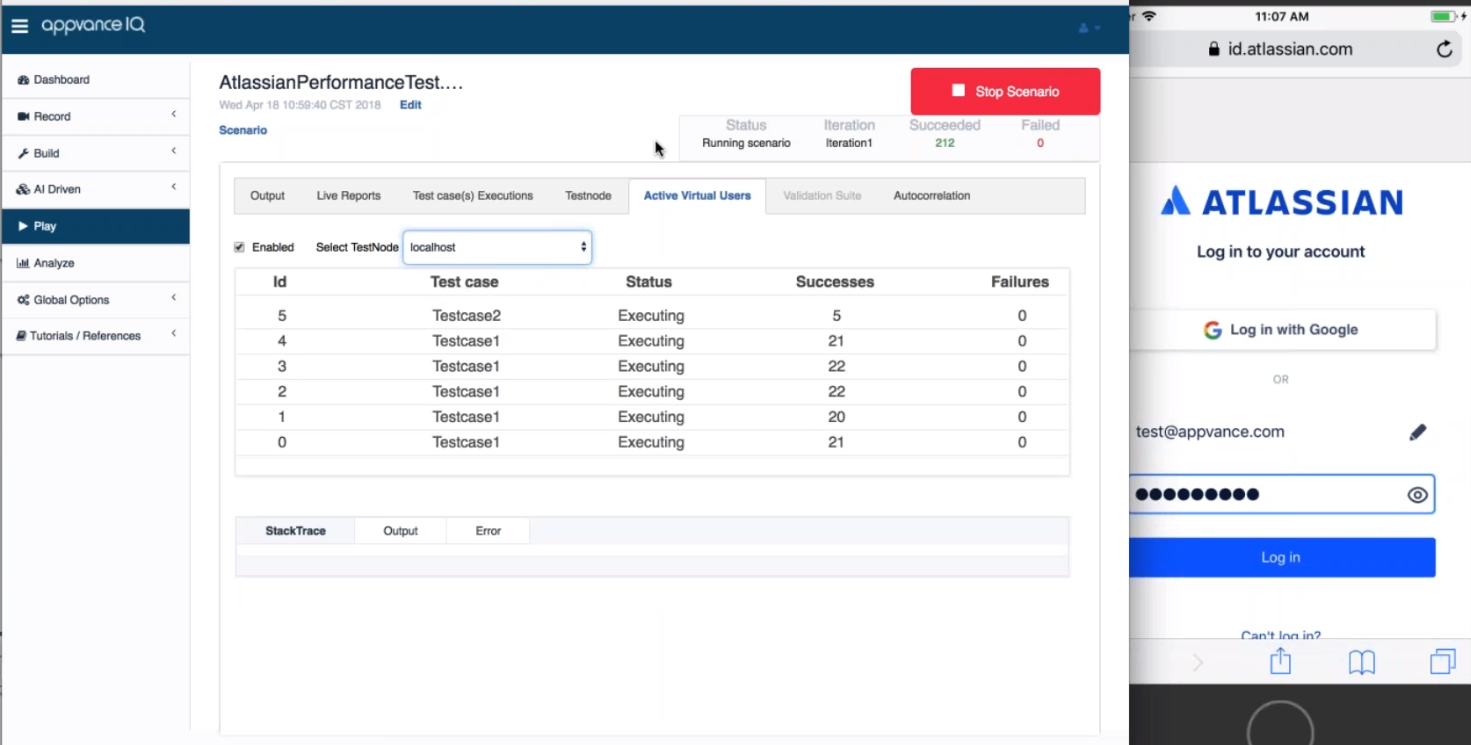Click the Dashboard sidebar icon
This screenshot has width=1471, height=745.
pos(23,80)
